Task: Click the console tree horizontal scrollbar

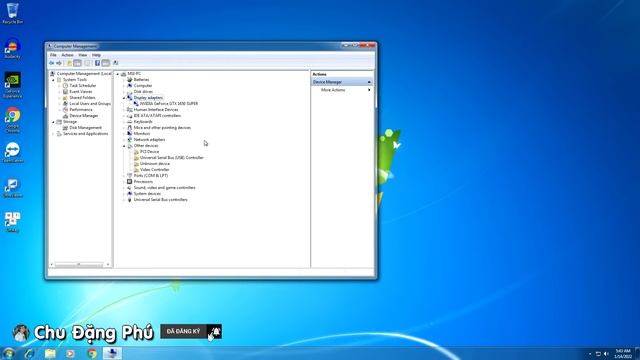Action: [80, 264]
